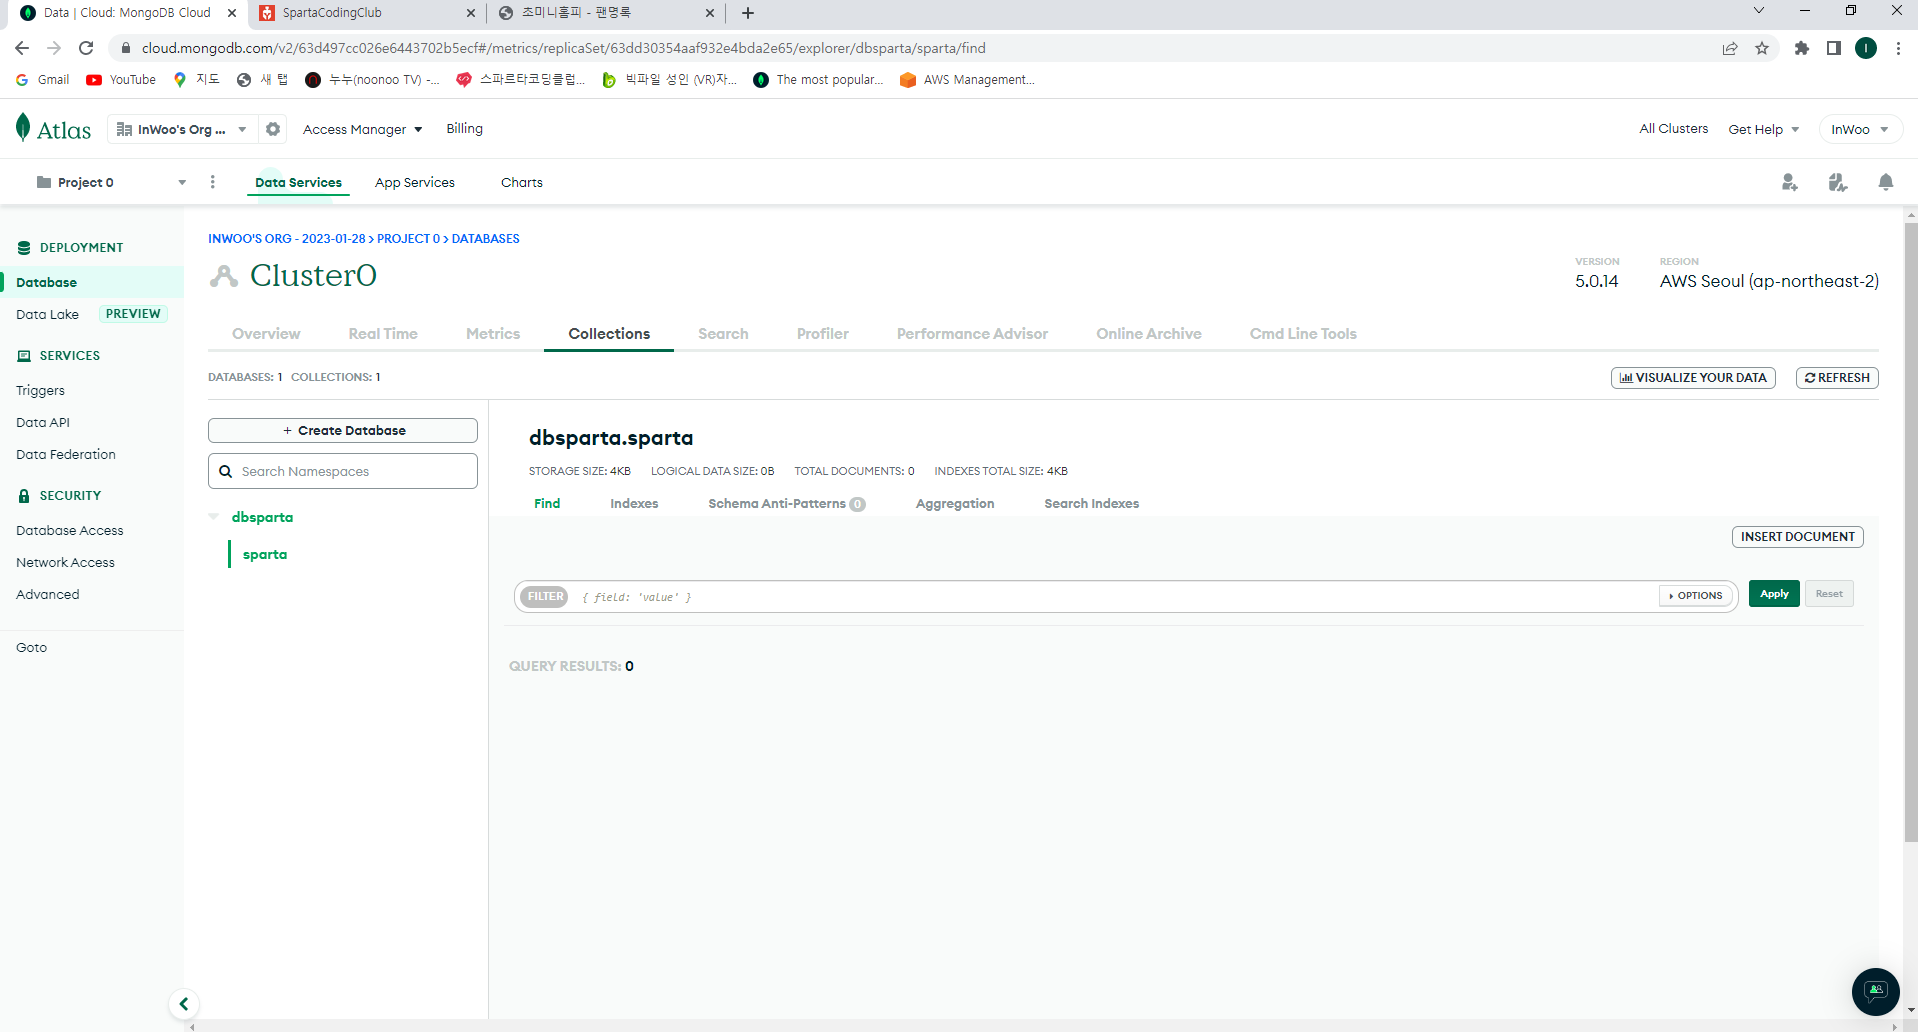
Task: Open Schema Anti-Patterns tab
Action: 786,503
